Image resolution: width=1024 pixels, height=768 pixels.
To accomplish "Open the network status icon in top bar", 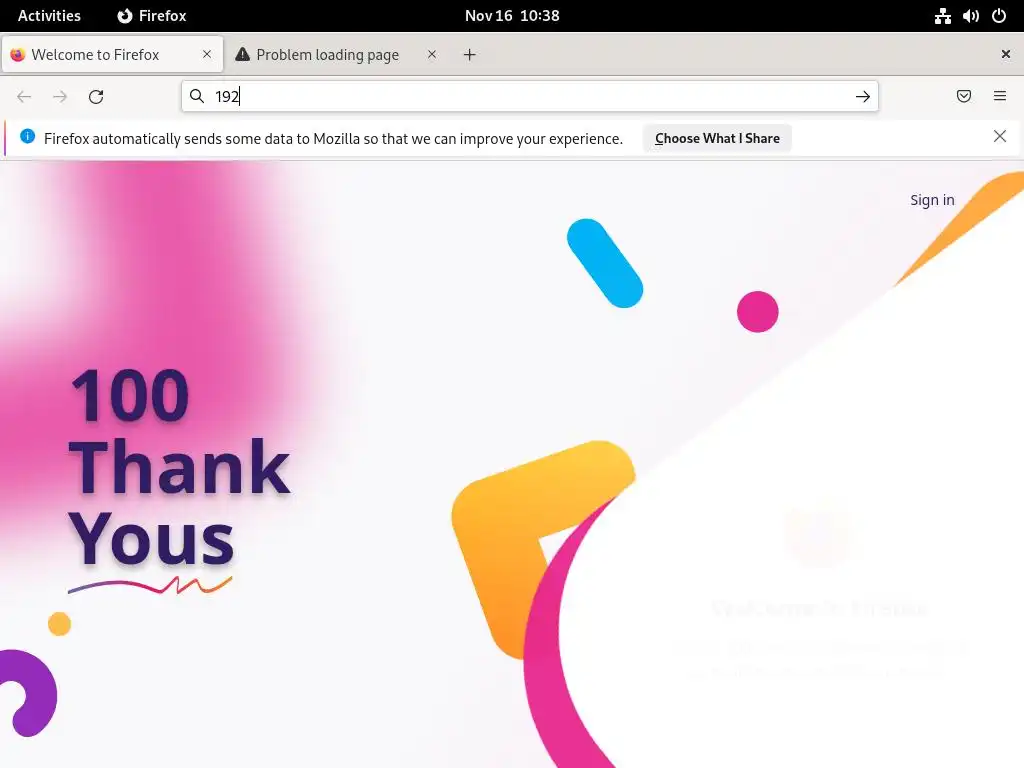I will click(x=942, y=16).
